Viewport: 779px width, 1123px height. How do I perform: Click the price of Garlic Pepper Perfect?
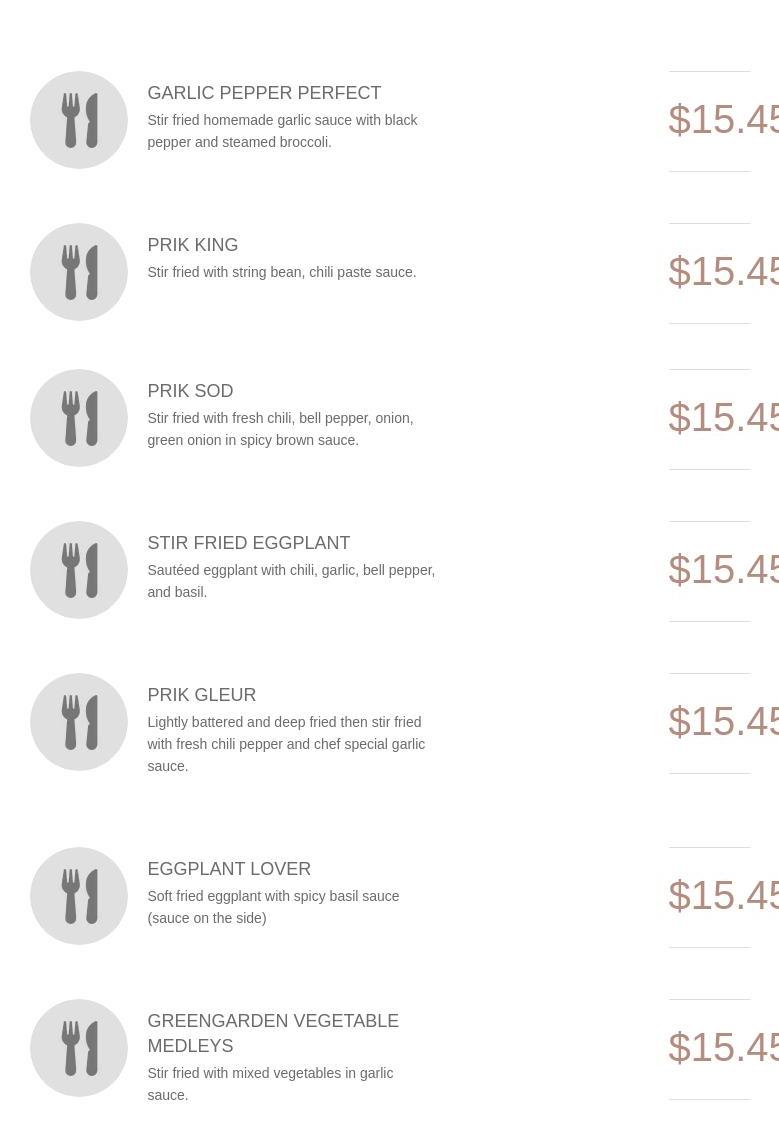pos(723,120)
